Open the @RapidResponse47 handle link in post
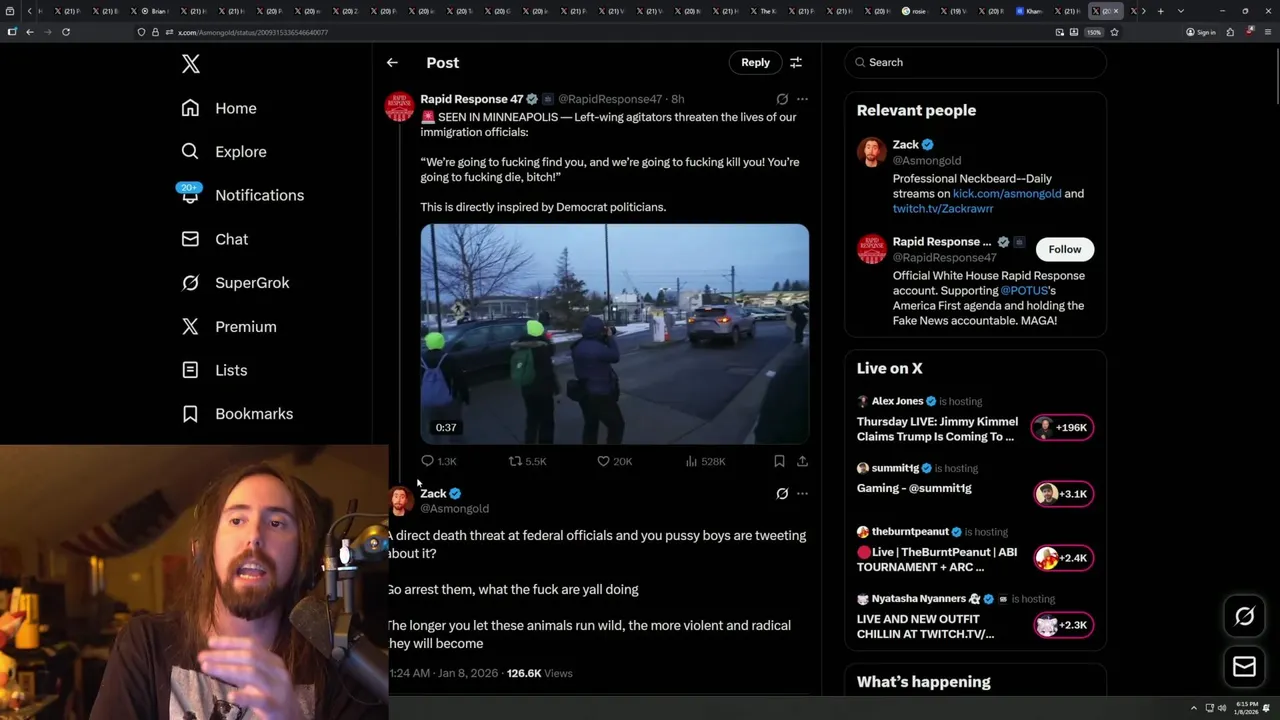The width and height of the screenshot is (1280, 720). (x=610, y=99)
